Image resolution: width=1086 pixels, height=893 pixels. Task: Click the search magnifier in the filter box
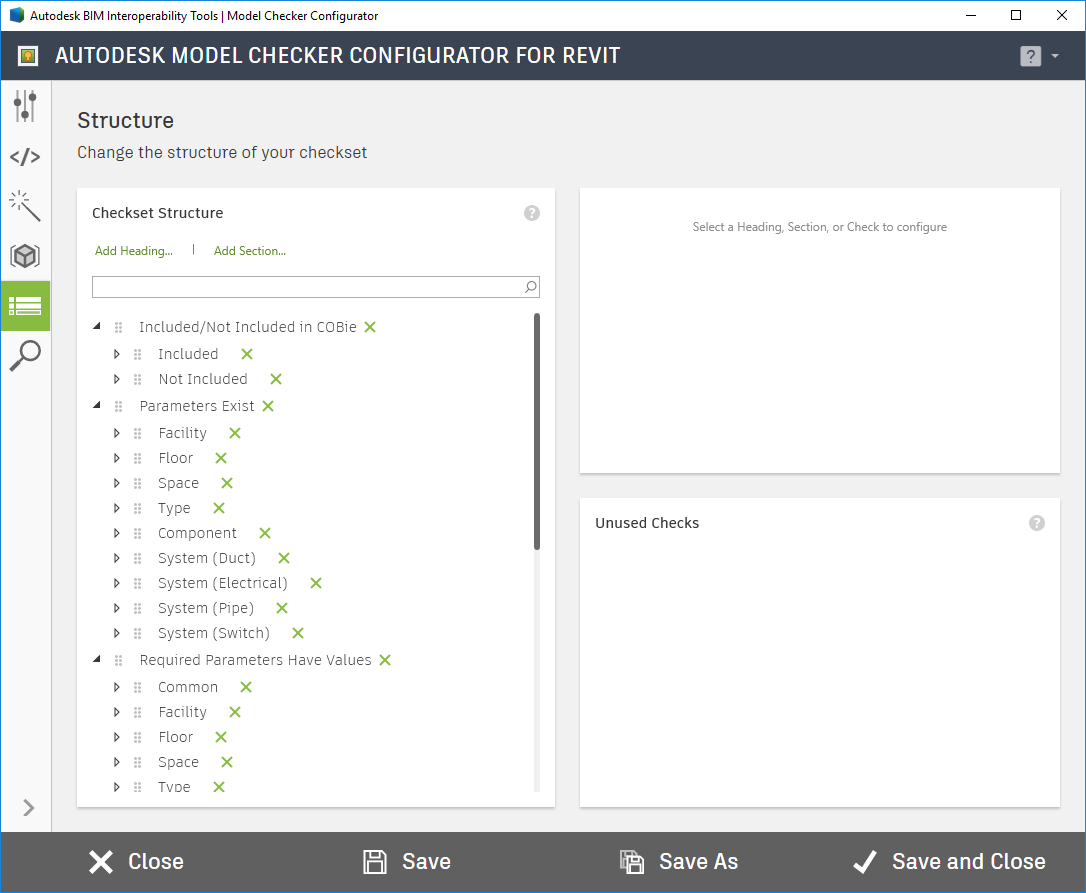coord(531,287)
